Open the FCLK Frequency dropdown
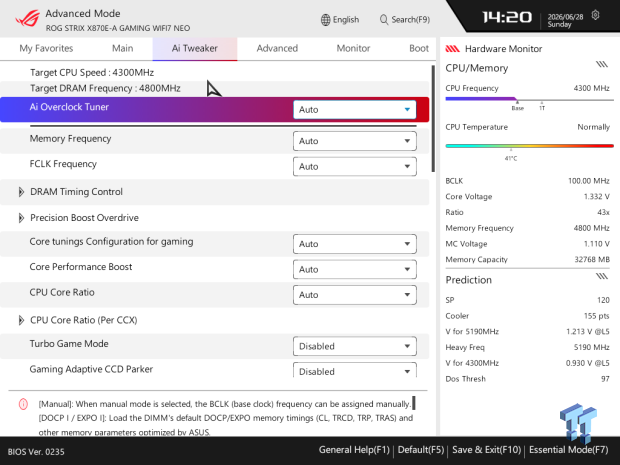Image resolution: width=620 pixels, height=465 pixels. click(x=355, y=166)
